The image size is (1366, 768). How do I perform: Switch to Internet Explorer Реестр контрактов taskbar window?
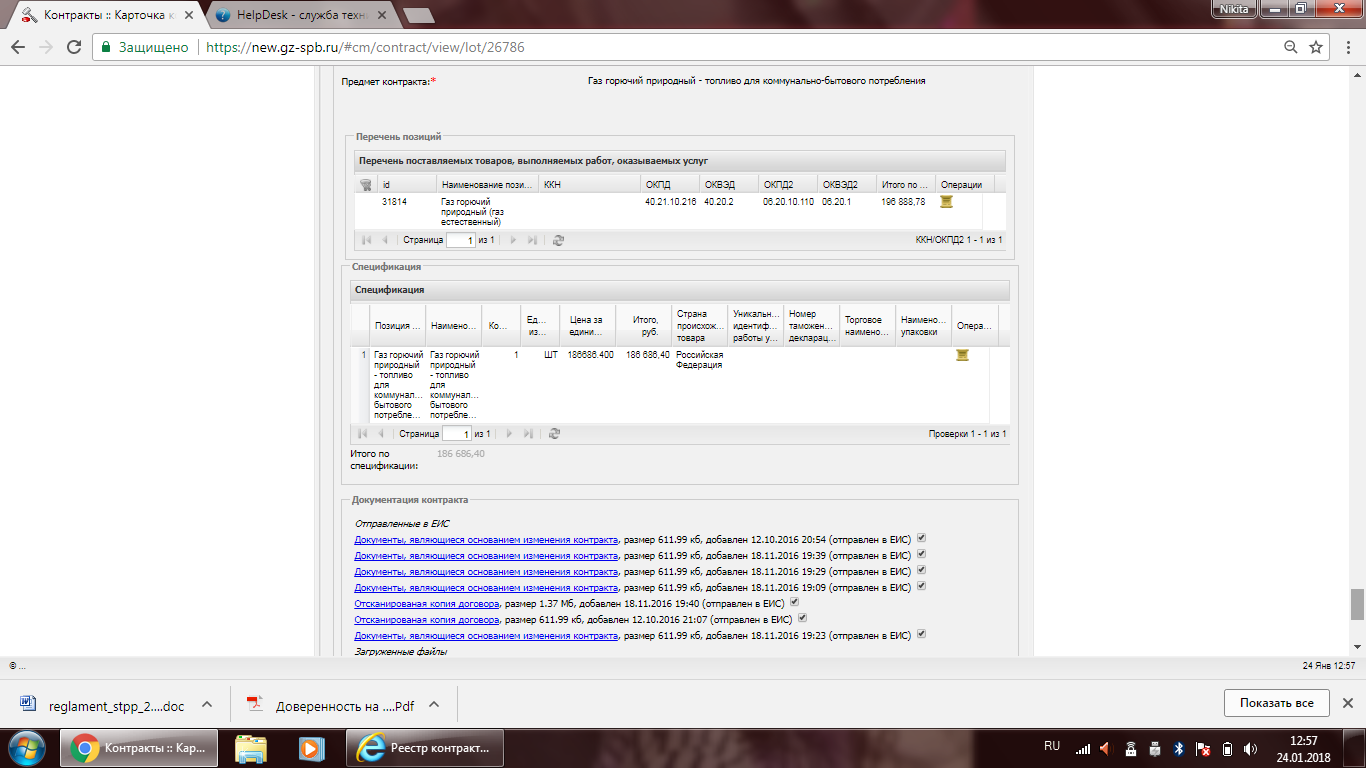point(425,748)
